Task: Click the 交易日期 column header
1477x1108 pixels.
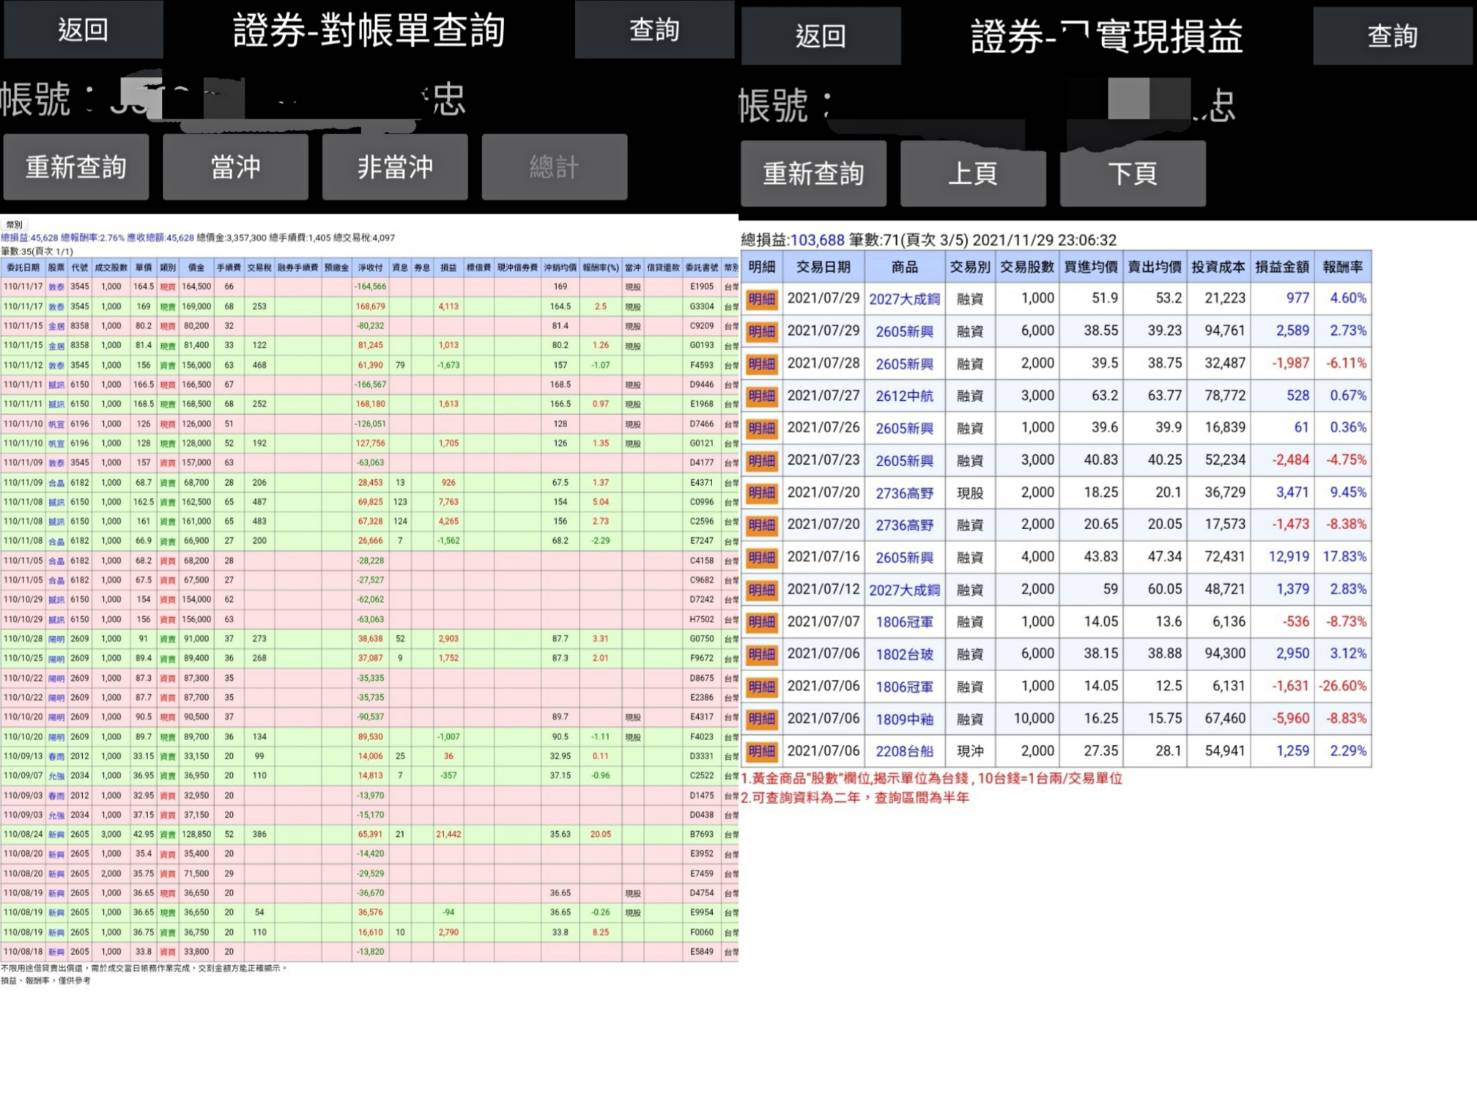Action: [x=823, y=267]
